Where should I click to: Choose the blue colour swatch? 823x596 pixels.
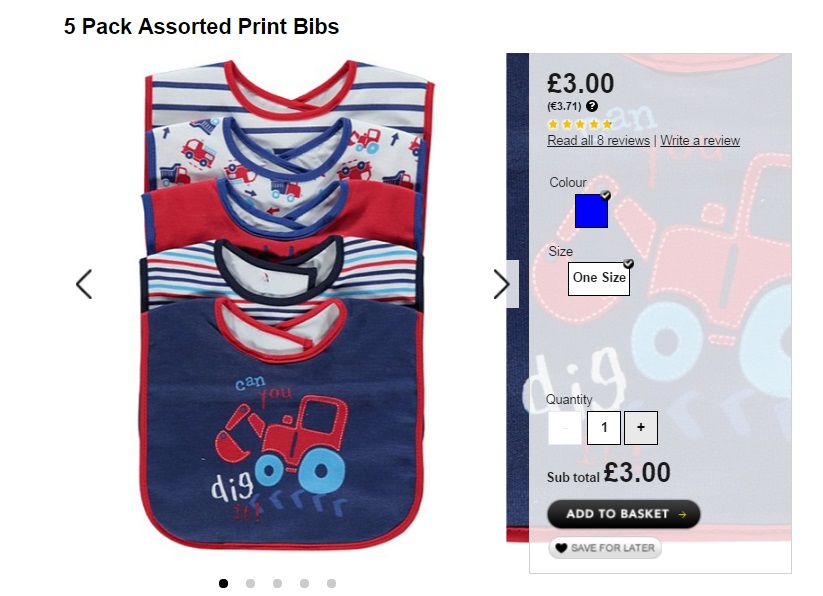(591, 211)
